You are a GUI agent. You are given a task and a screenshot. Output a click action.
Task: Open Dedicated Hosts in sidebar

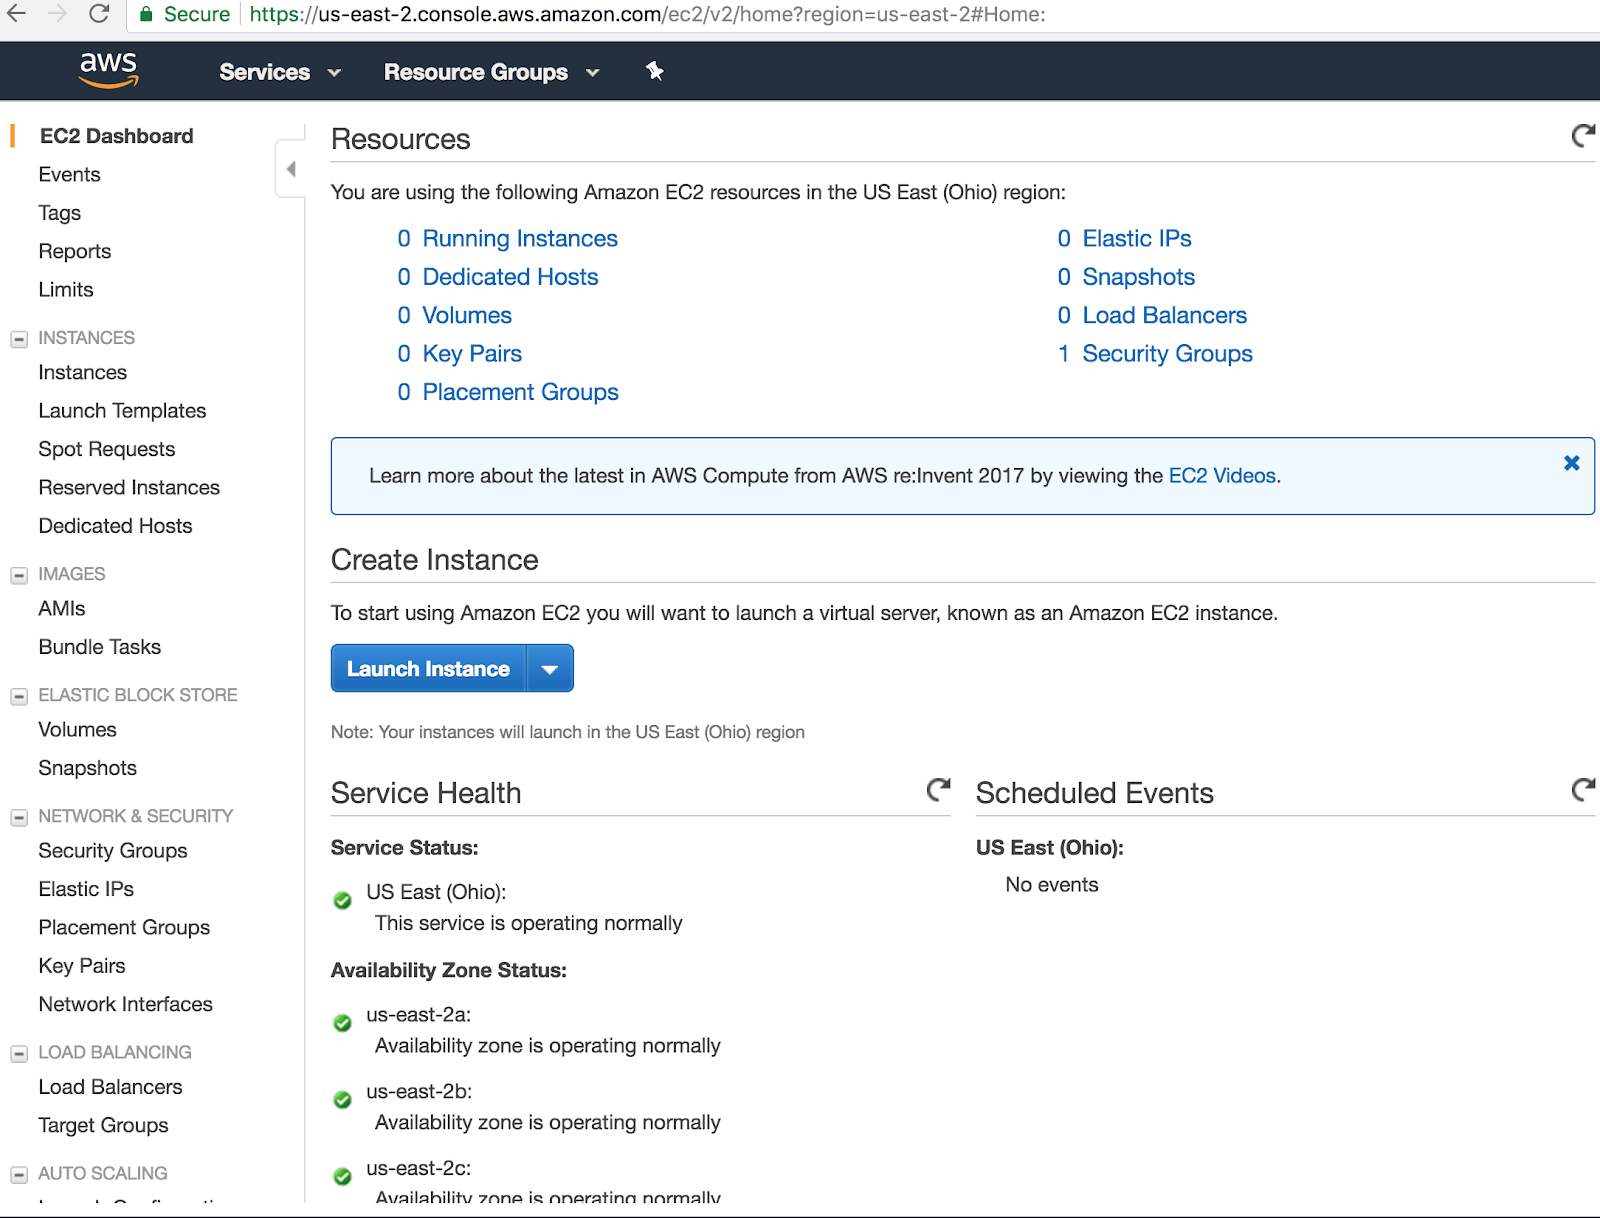pyautogui.click(x=115, y=525)
